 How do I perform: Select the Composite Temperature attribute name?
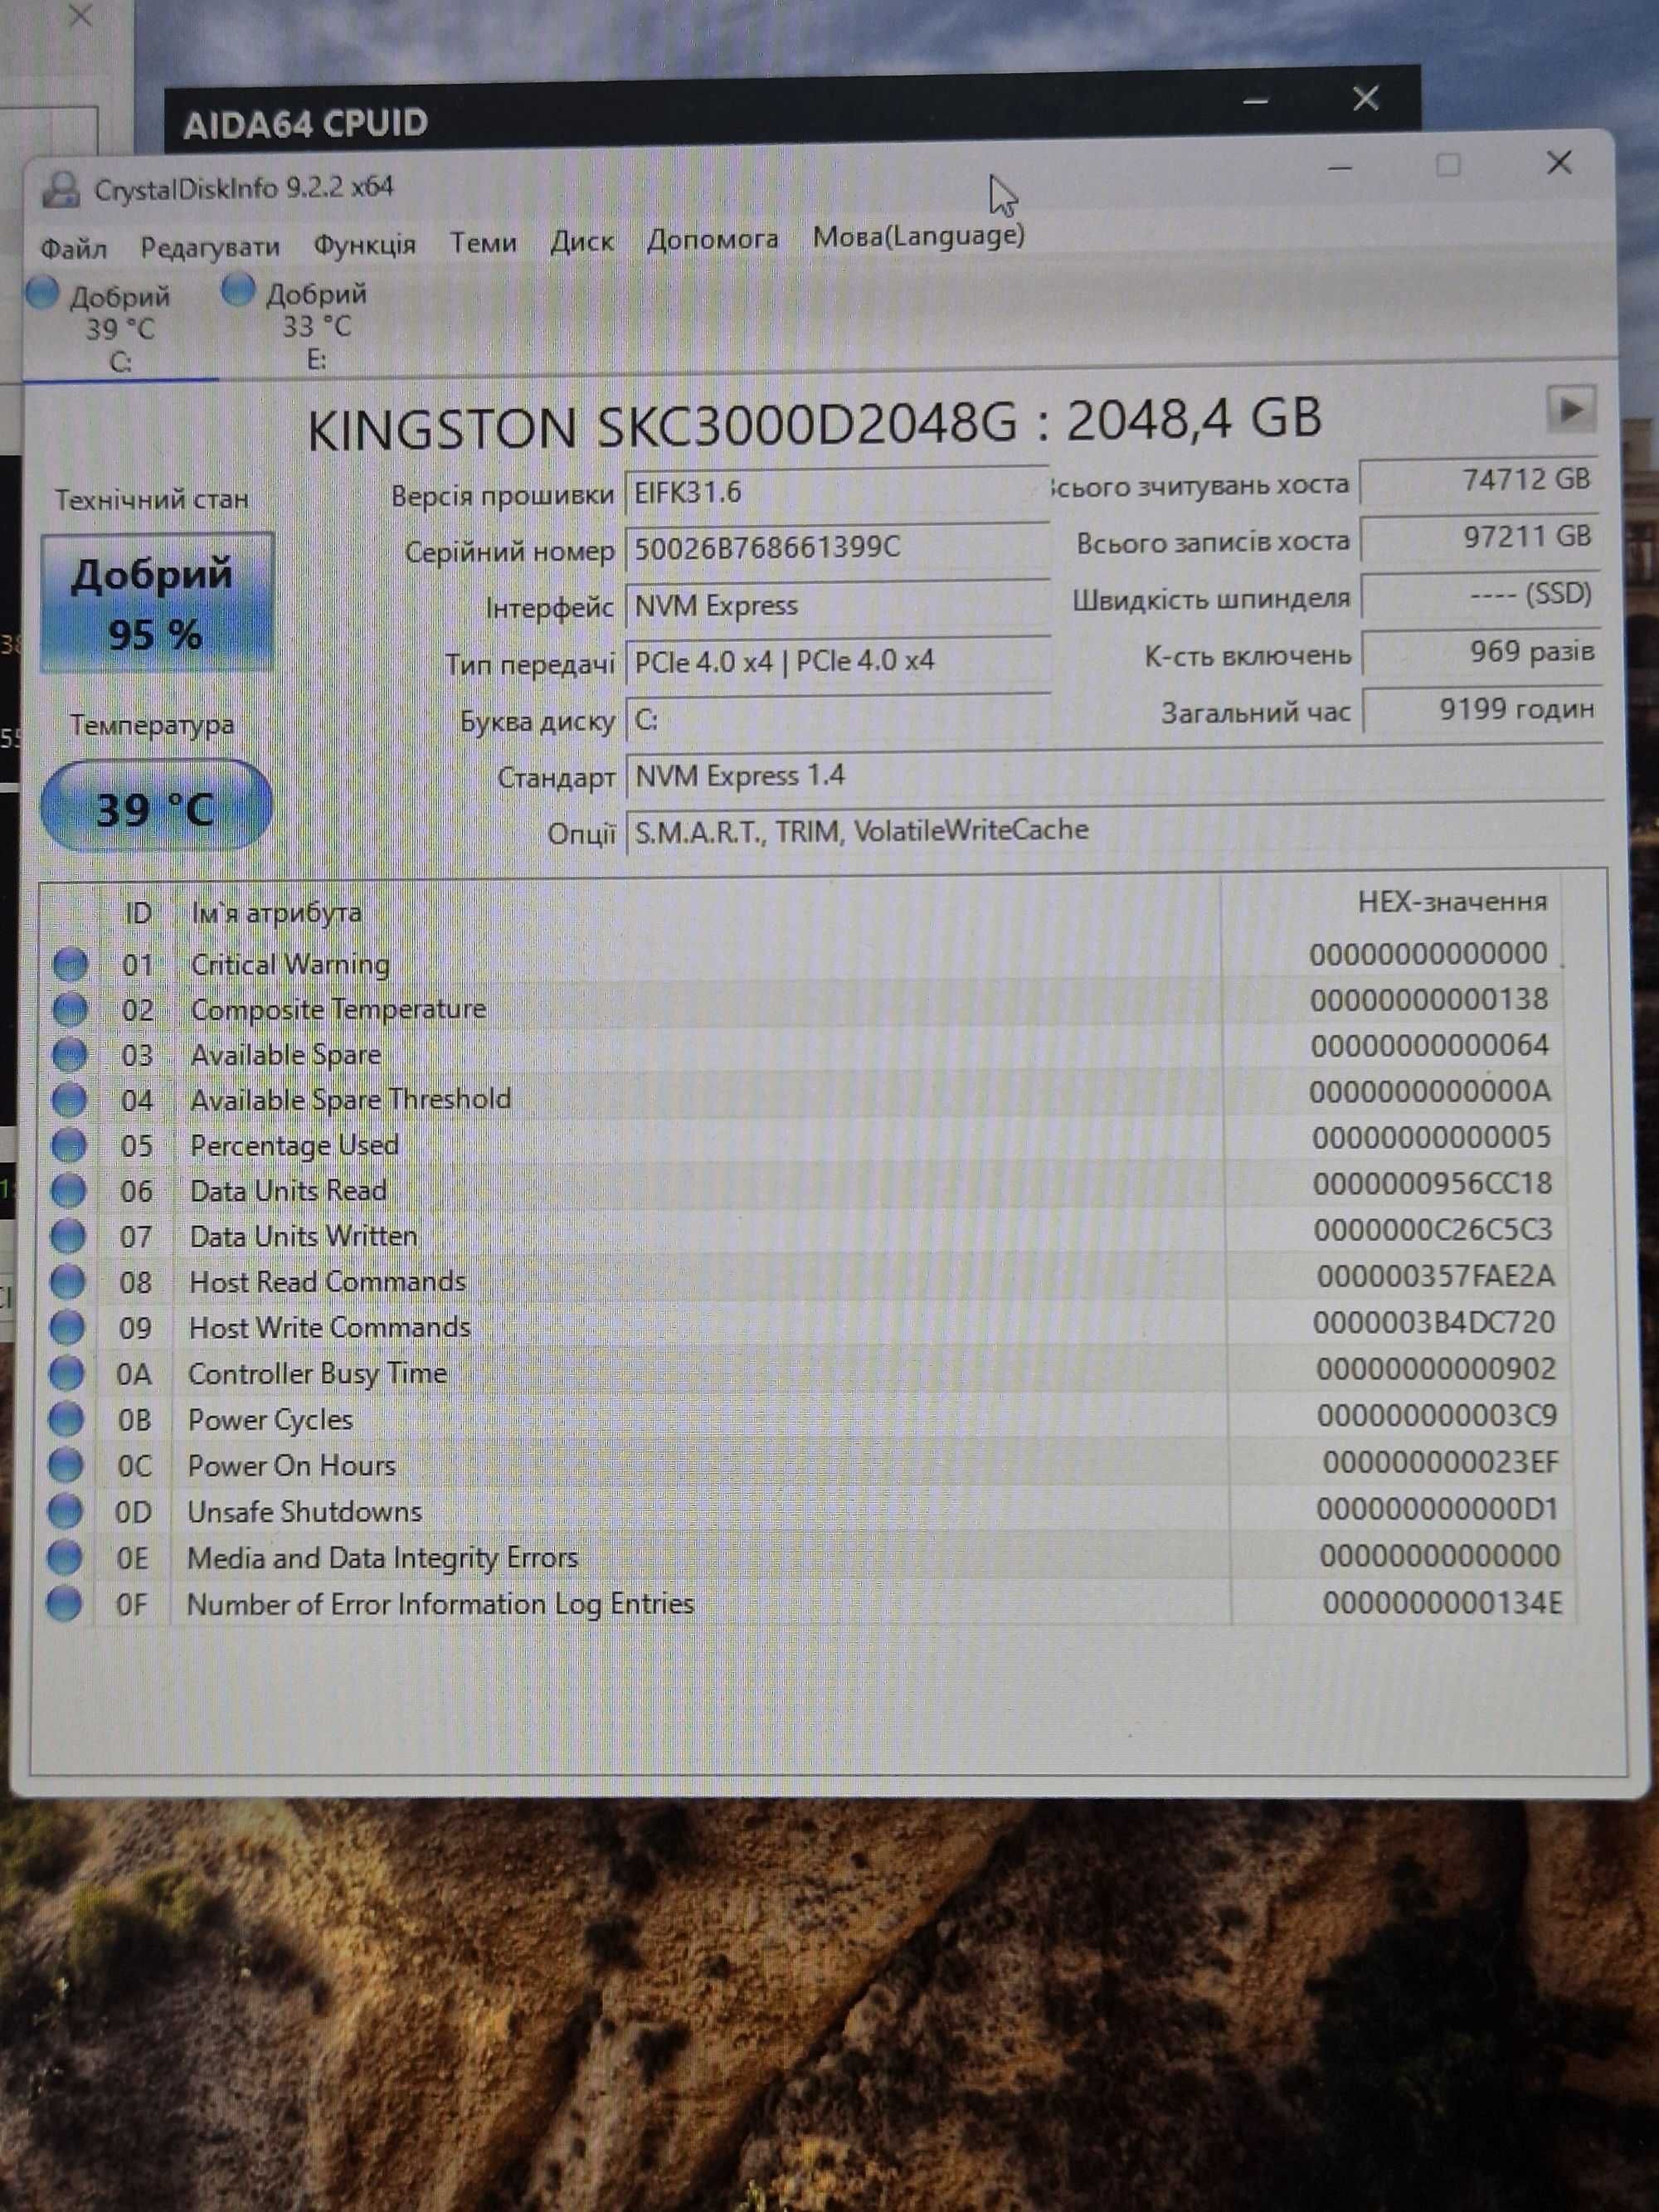pyautogui.click(x=338, y=1009)
